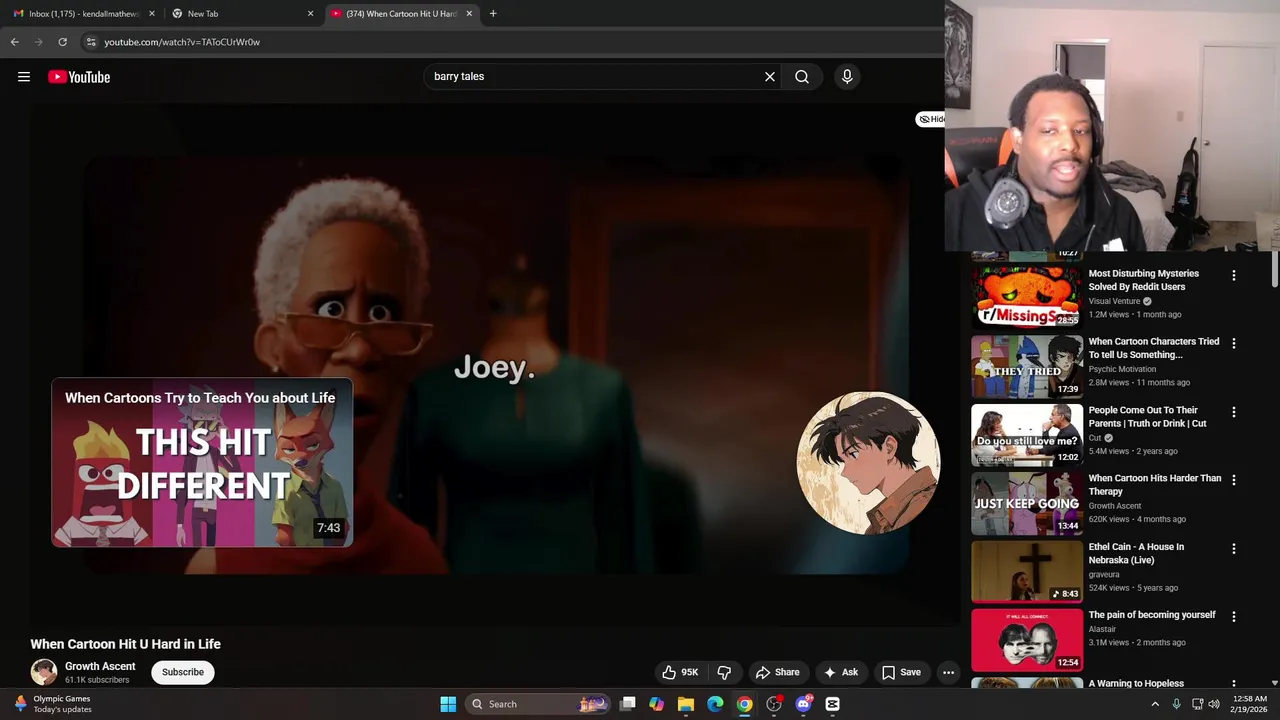1280x720 pixels.
Task: Share the video
Action: (777, 672)
